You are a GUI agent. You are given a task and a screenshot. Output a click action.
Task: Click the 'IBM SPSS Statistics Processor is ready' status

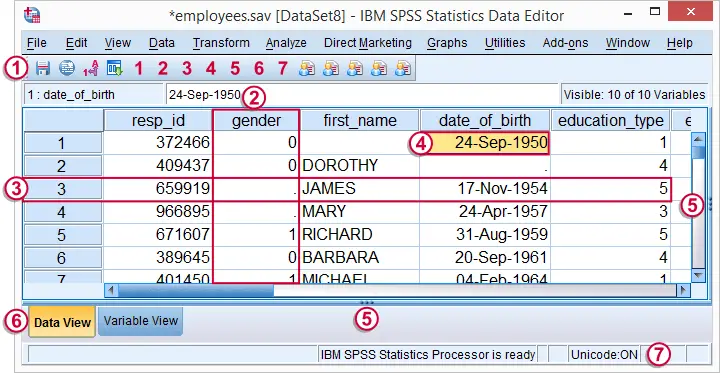tap(428, 355)
